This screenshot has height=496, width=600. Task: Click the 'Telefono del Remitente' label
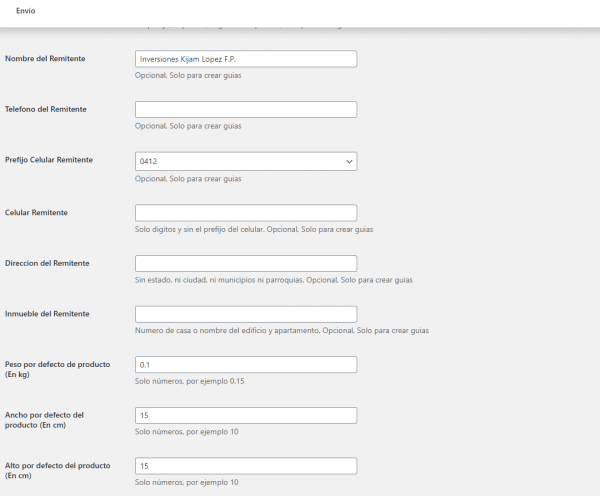tap(46, 109)
